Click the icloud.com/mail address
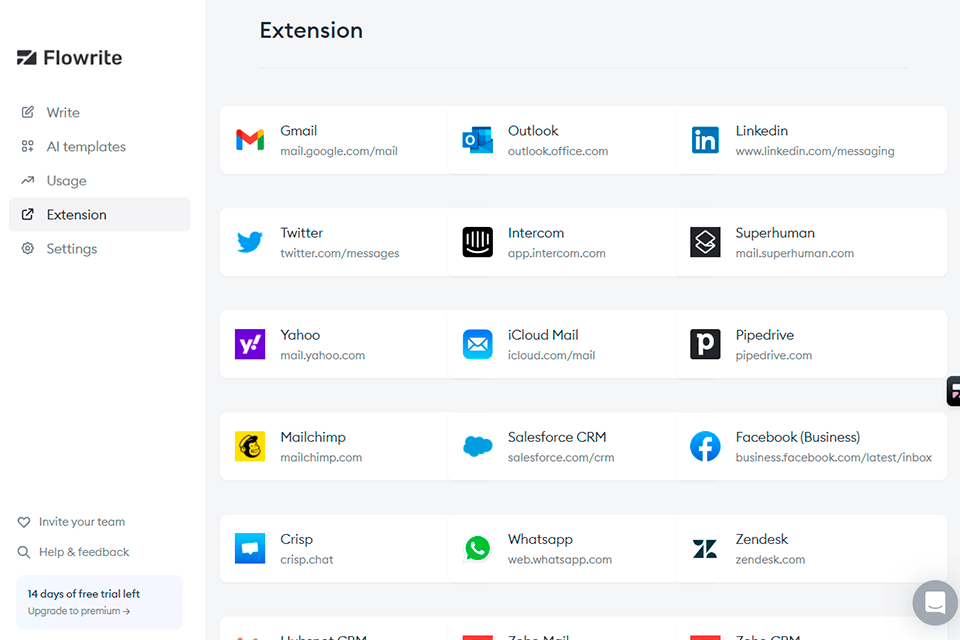Image resolution: width=960 pixels, height=640 pixels. [551, 355]
